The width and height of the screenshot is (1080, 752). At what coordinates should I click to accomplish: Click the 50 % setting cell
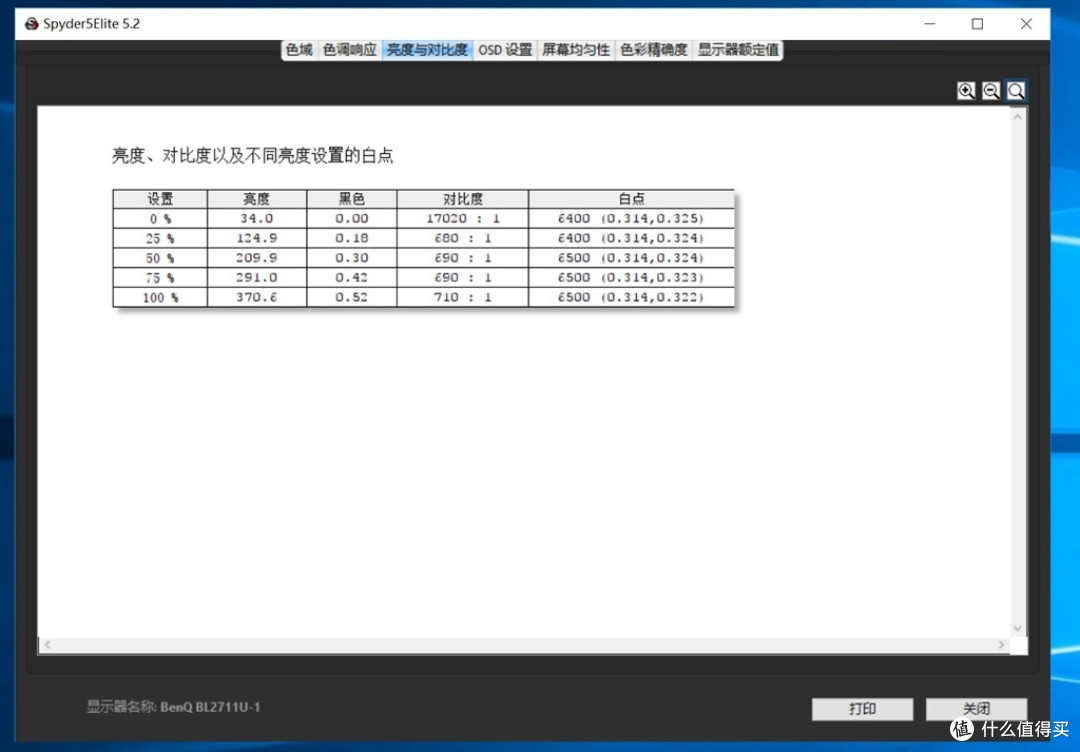pyautogui.click(x=160, y=258)
